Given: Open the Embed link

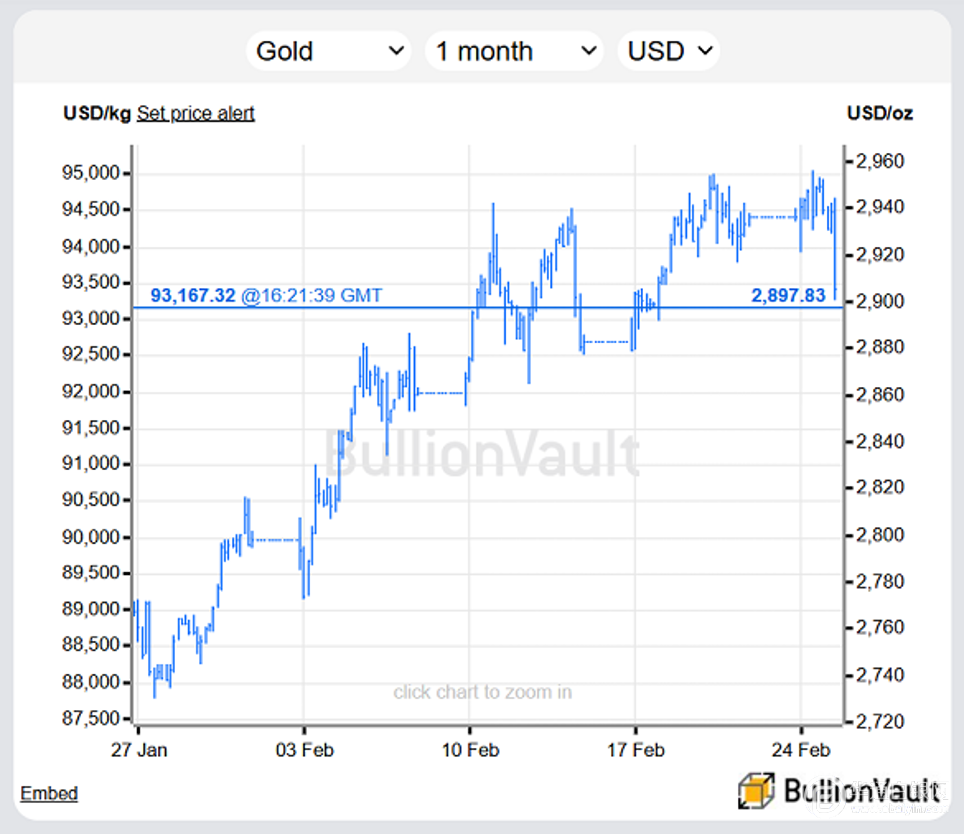Looking at the screenshot, I should 49,793.
